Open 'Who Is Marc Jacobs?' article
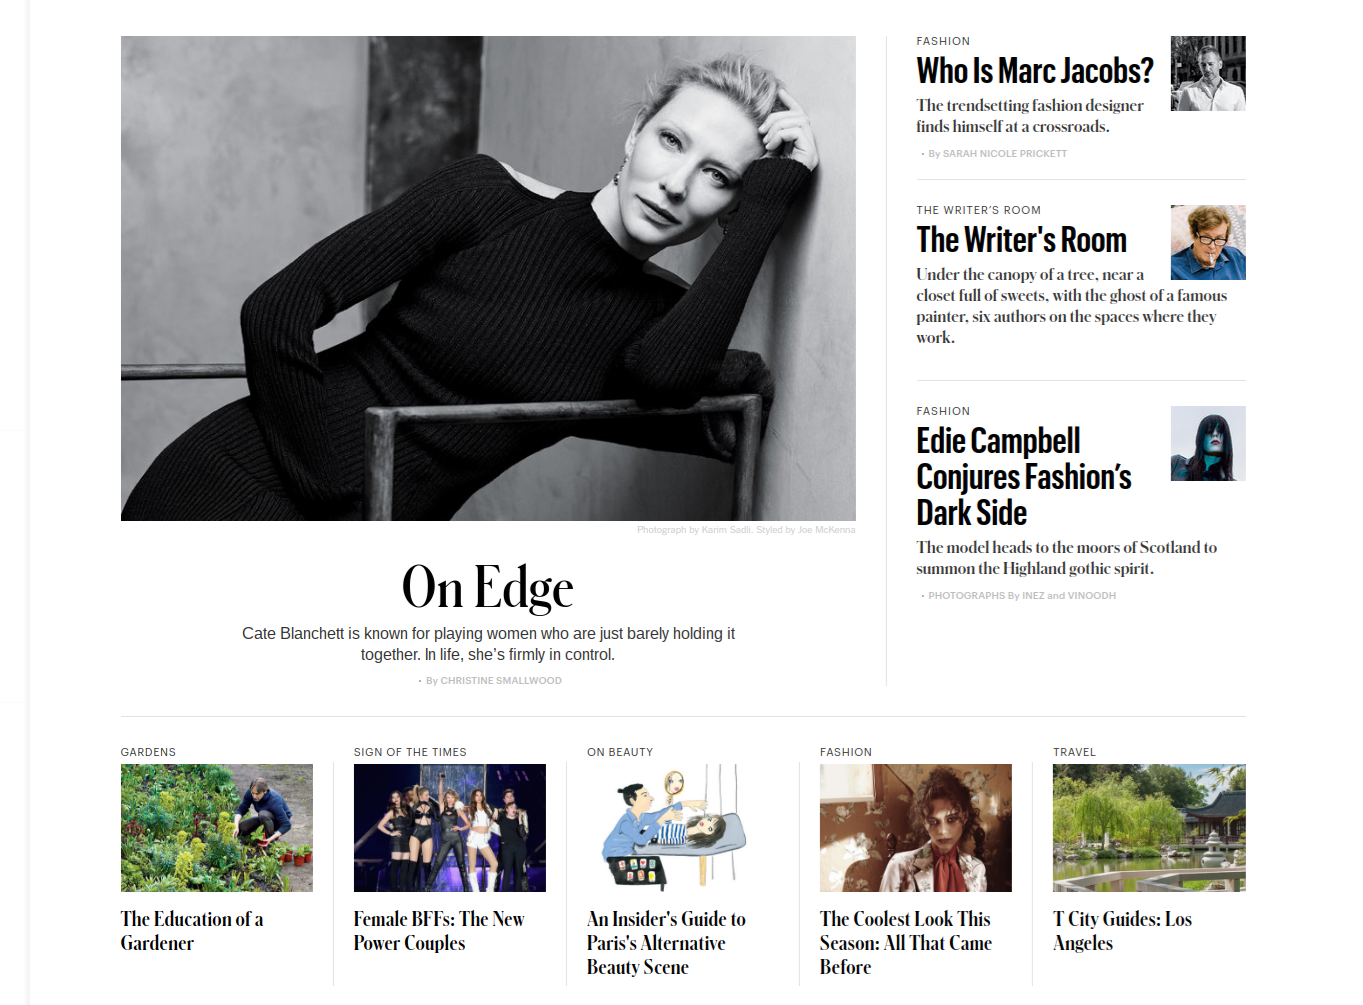The image size is (1363, 1005). [1035, 71]
